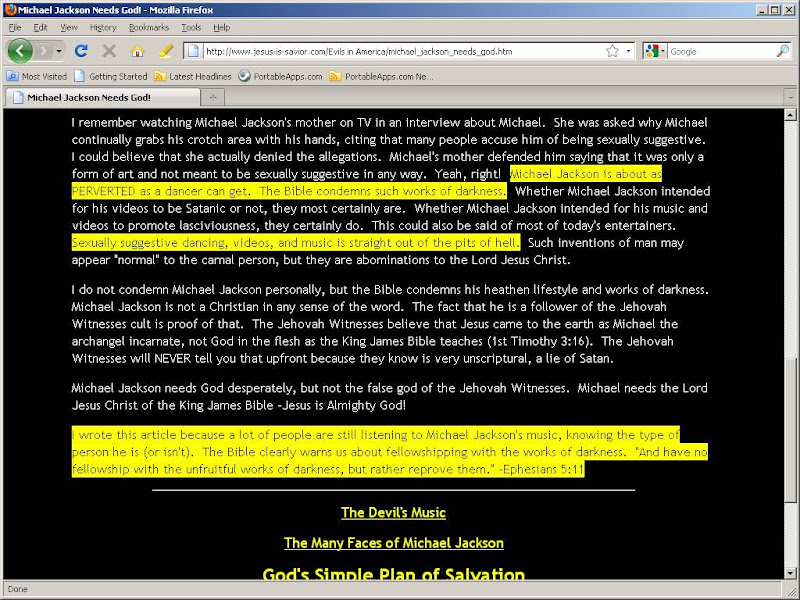
Task: Focus the URL address field
Action: click(403, 51)
